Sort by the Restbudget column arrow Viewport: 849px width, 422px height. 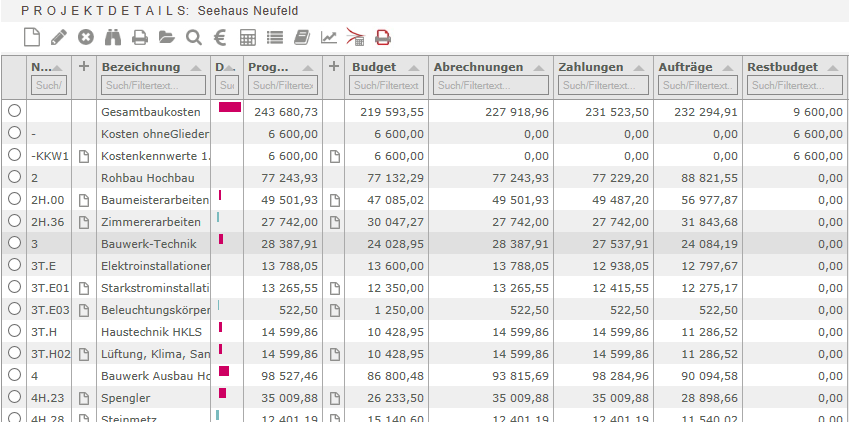tap(829, 67)
